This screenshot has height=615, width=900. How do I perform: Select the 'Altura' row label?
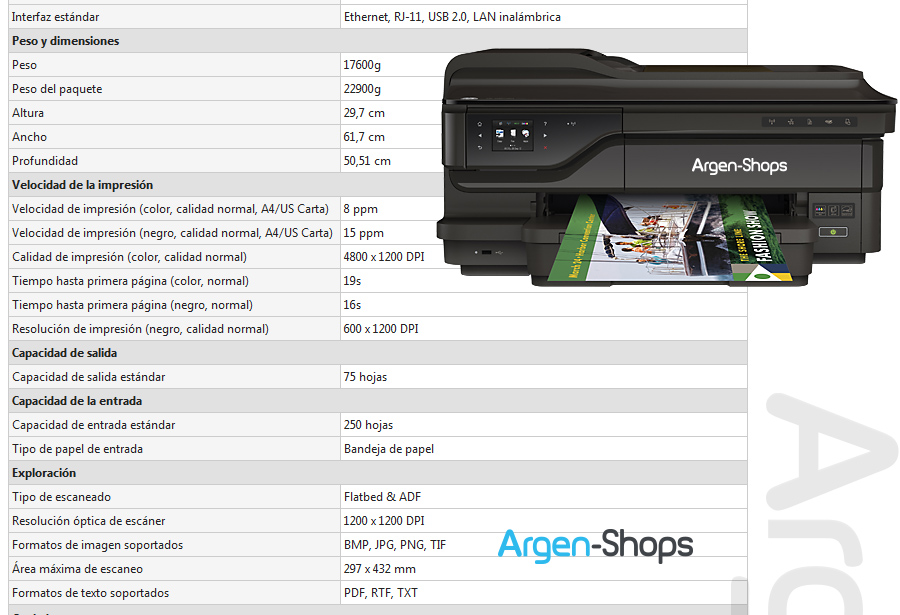28,113
